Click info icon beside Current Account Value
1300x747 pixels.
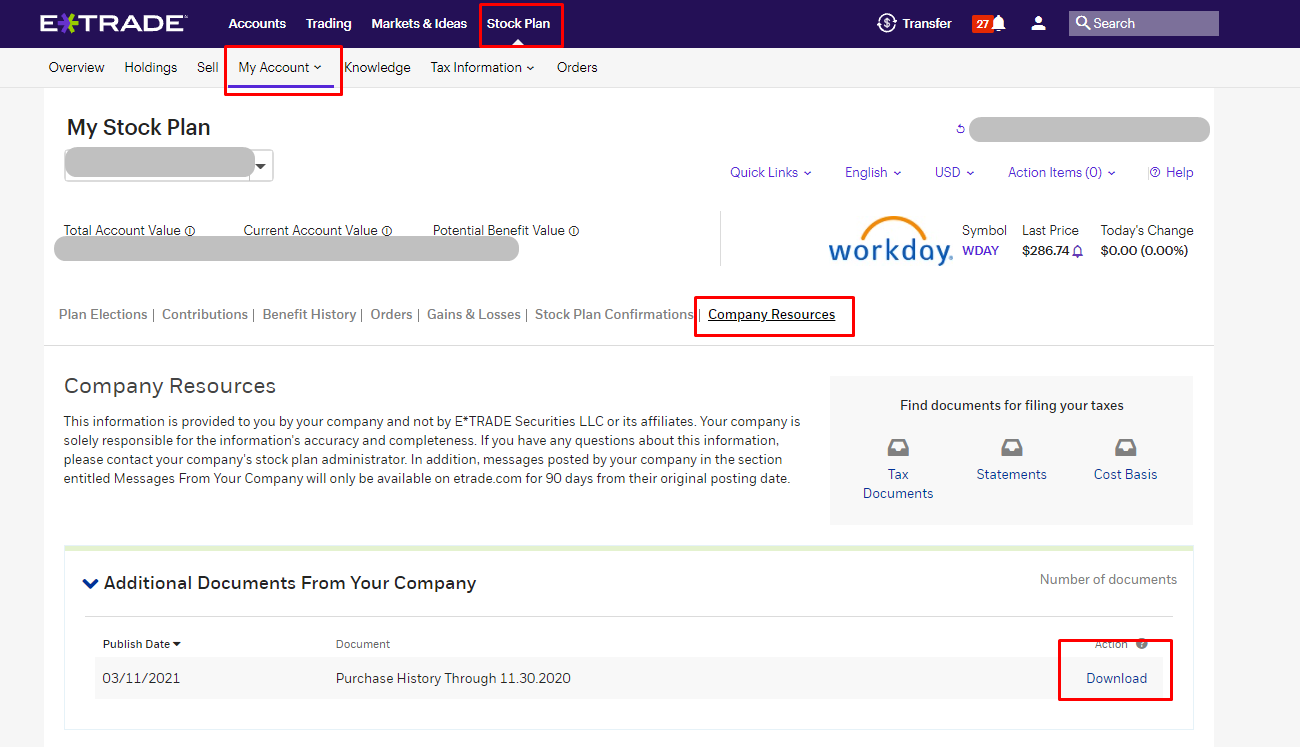pos(387,231)
